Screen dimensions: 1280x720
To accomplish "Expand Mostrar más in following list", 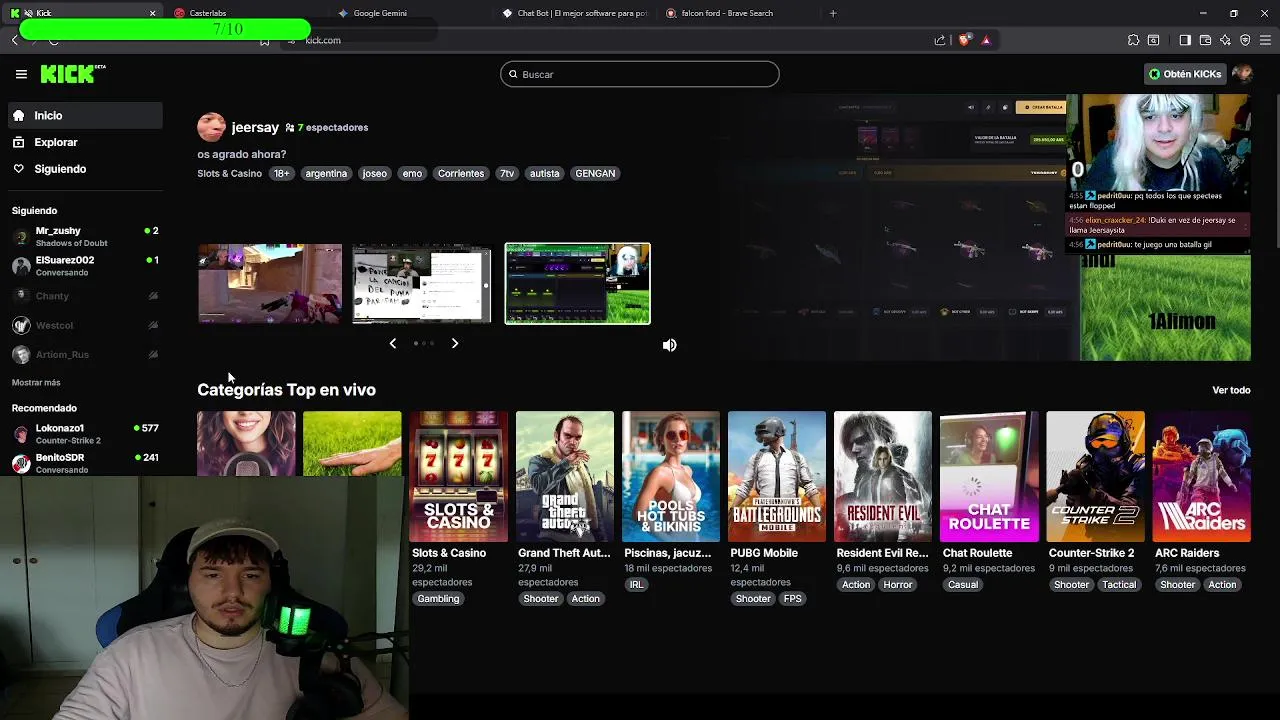I will [36, 382].
